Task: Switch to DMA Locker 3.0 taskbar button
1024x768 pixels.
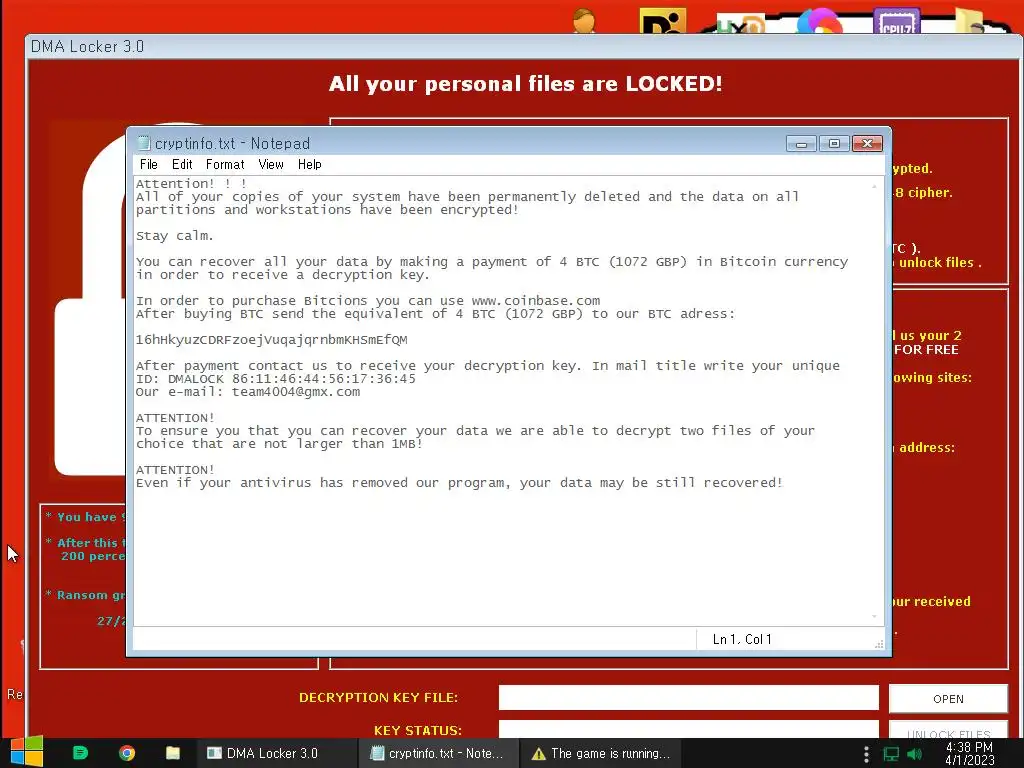Action: coord(277,753)
